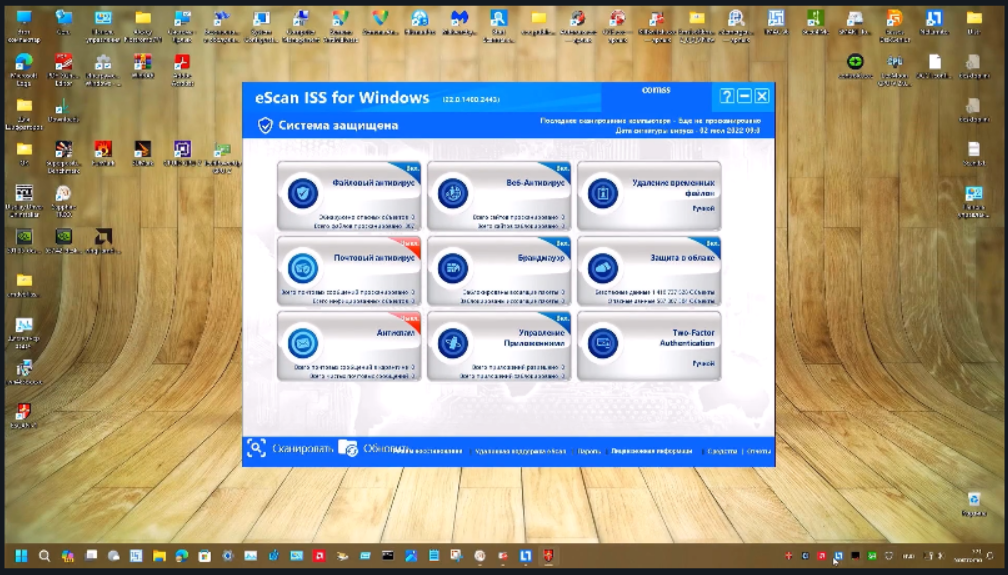Click the Вкл. badge on Веб-Антивирус
Image resolution: width=1008 pixels, height=575 pixels.
coord(562,169)
